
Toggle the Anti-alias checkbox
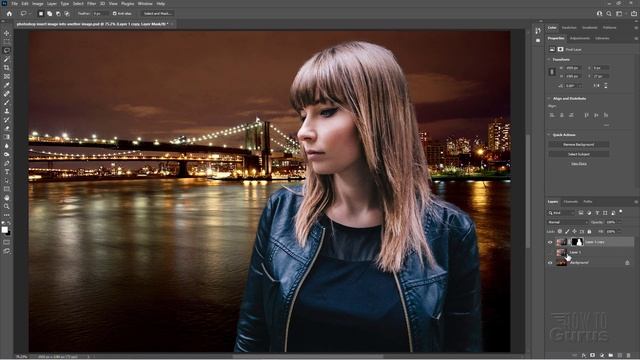tap(115, 13)
